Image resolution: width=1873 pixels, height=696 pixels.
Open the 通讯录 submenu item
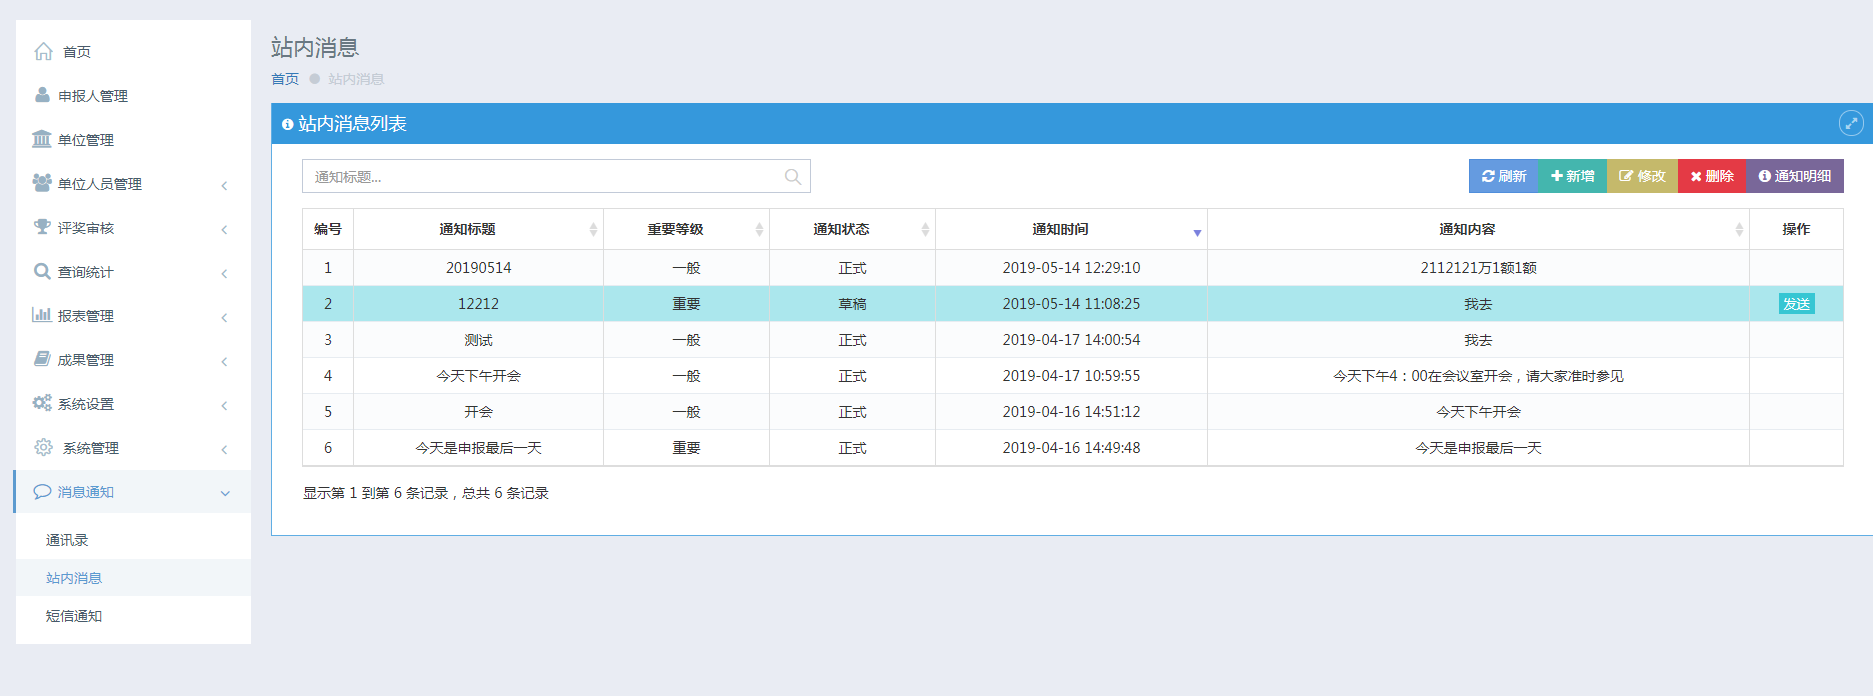[133, 539]
